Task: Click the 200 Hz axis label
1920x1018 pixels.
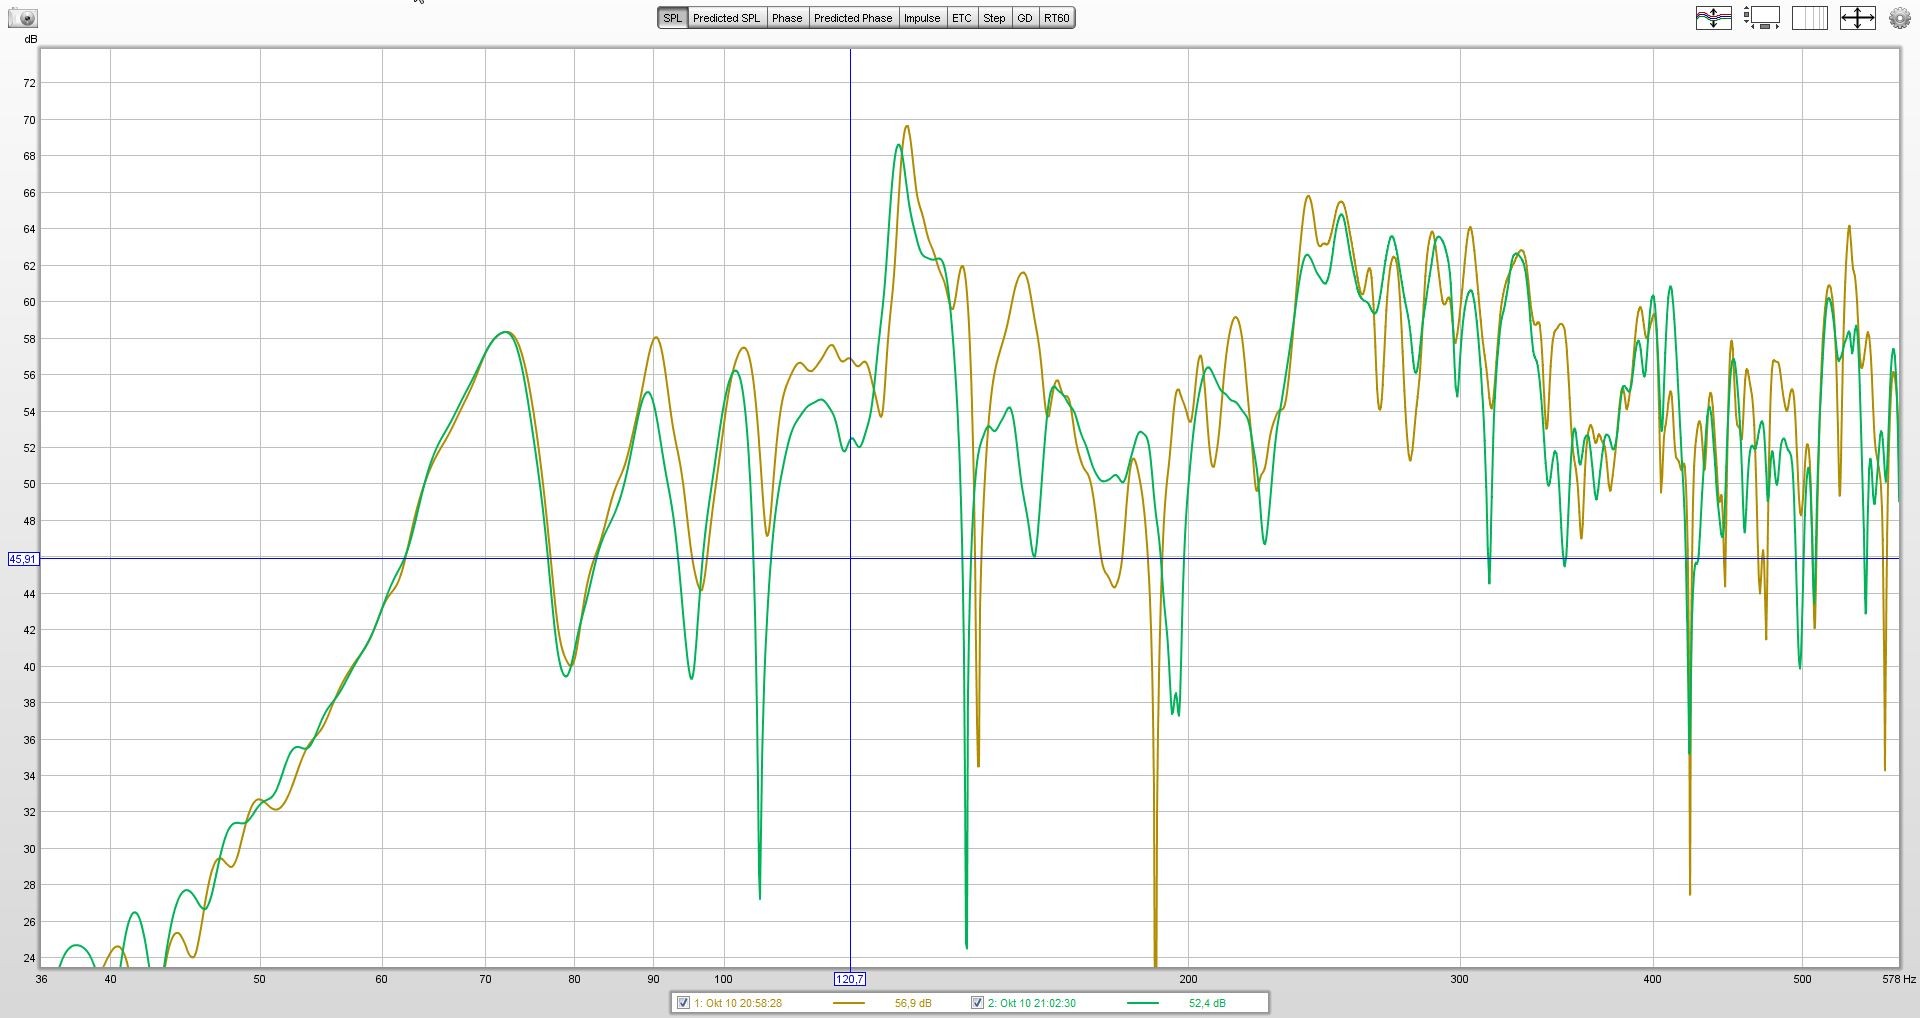Action: (x=1188, y=979)
